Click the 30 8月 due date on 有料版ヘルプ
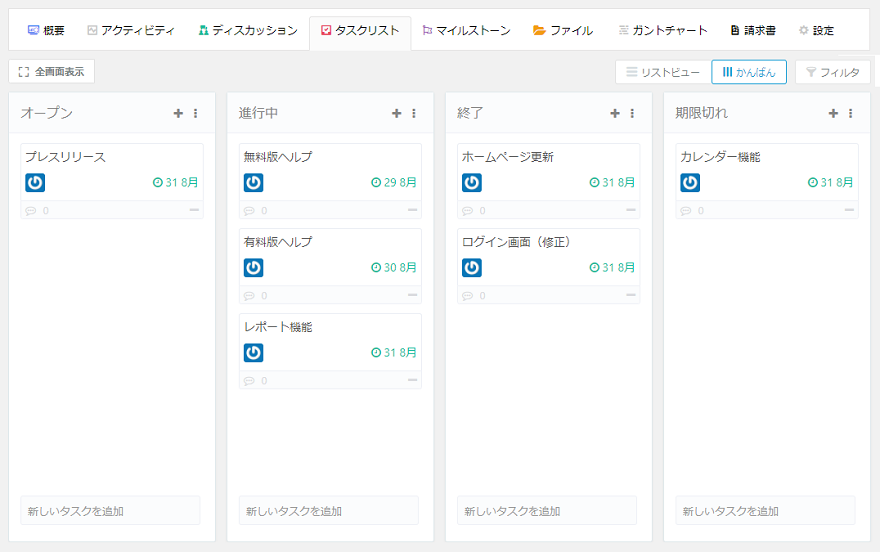The height and width of the screenshot is (552, 880). [x=394, y=268]
